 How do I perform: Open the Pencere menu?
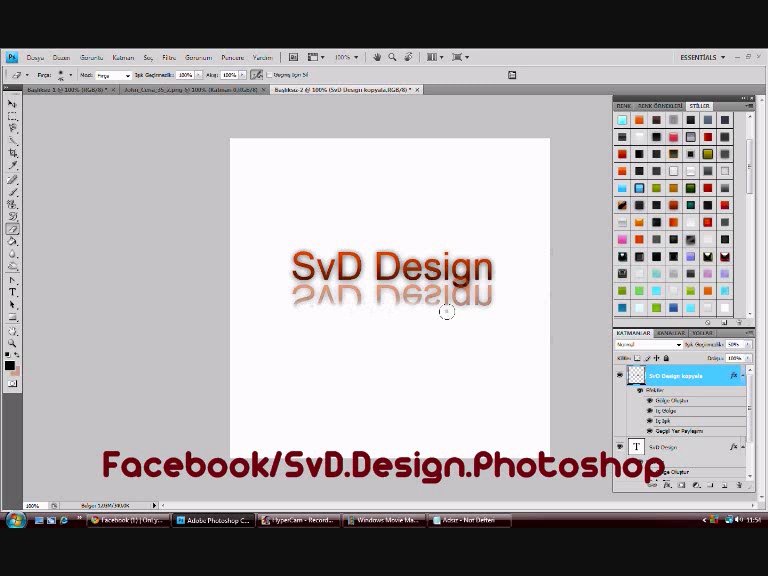click(x=233, y=58)
